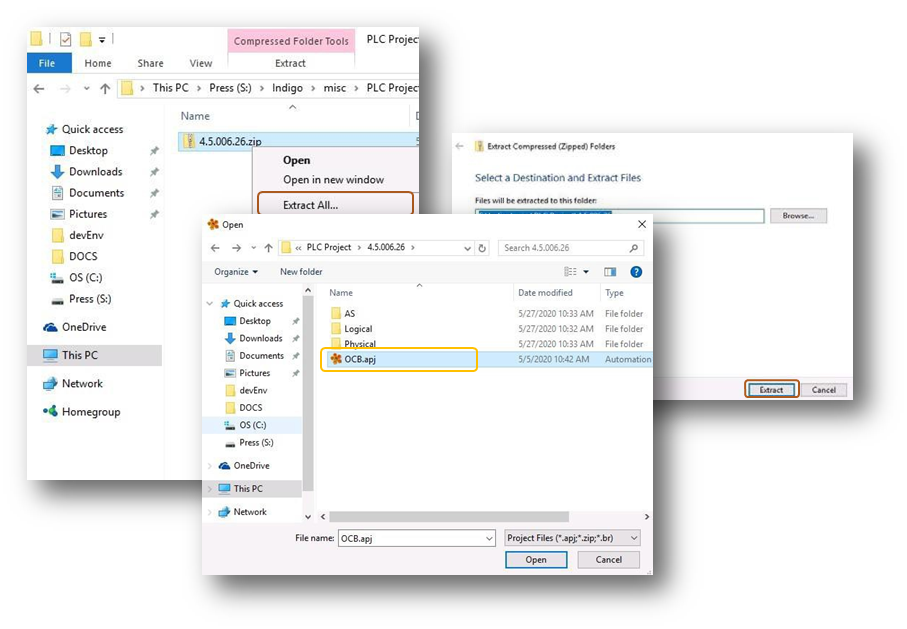
Task: Expand Network in Open dialog tree
Action: point(209,512)
